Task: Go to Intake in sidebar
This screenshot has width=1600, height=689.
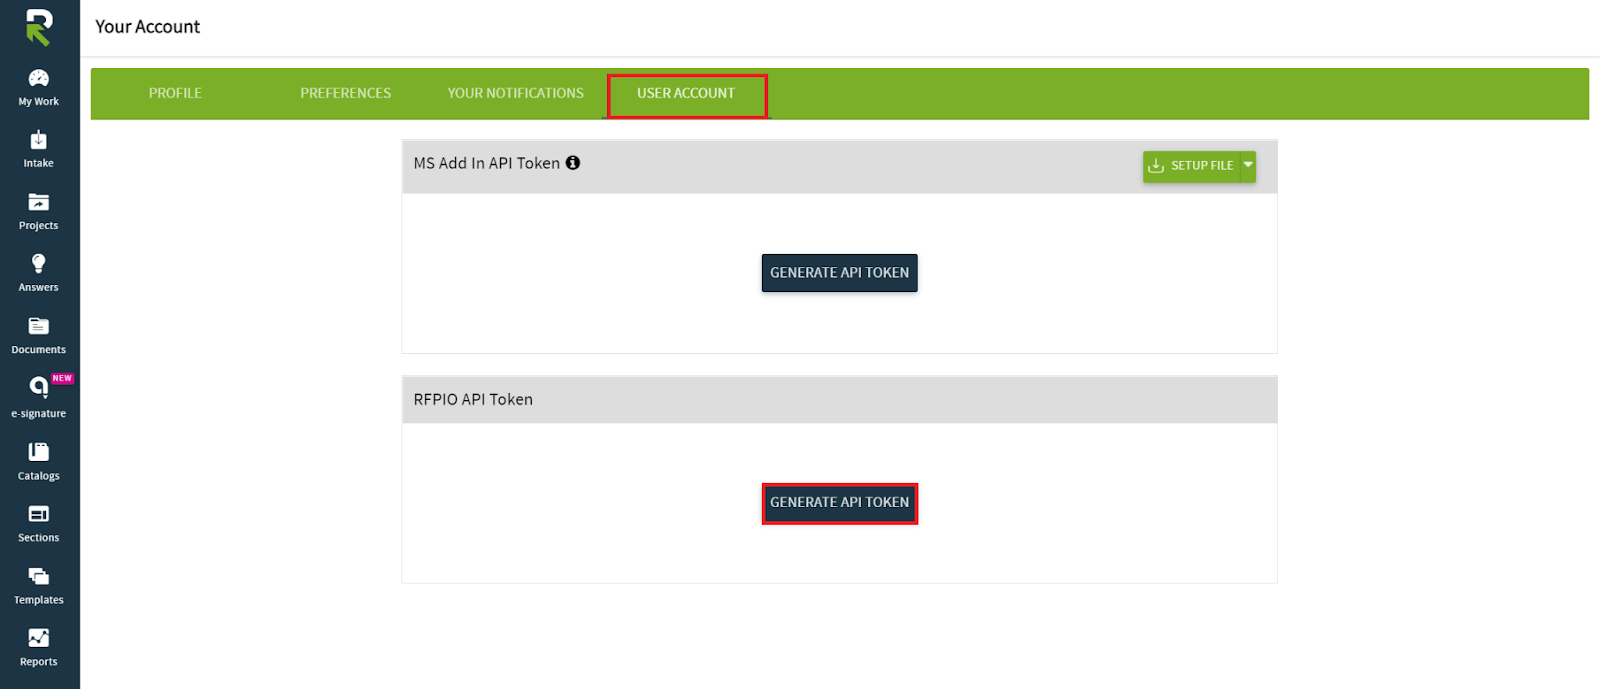Action: (39, 150)
